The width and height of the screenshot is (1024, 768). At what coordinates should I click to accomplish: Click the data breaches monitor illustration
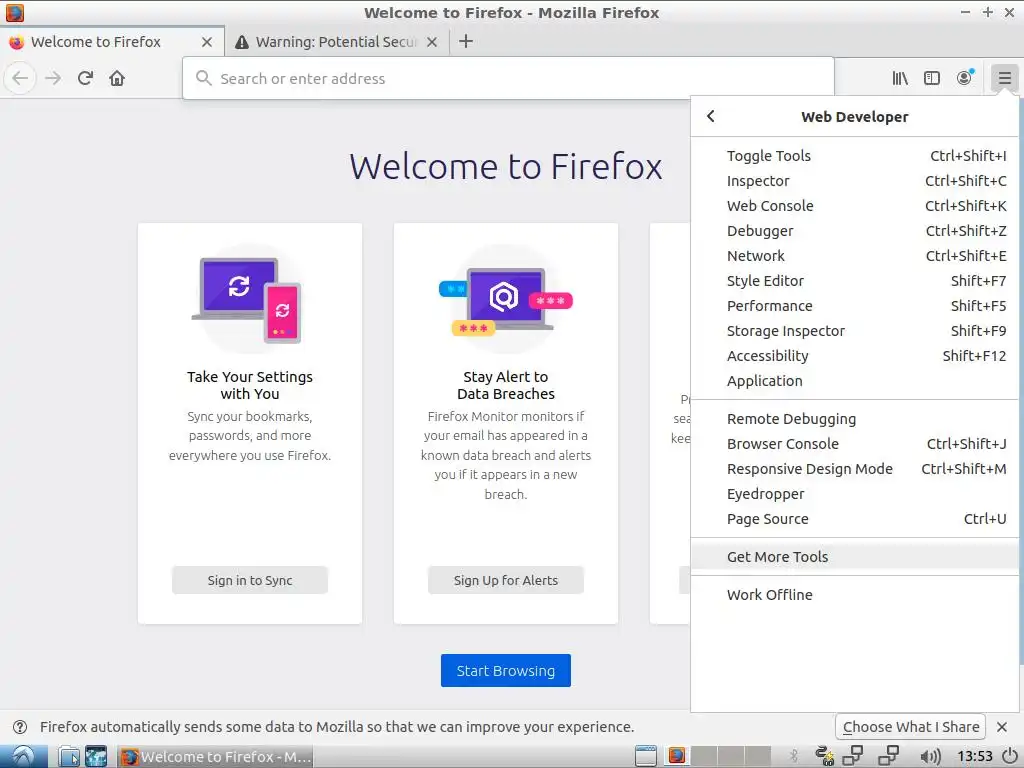click(505, 300)
